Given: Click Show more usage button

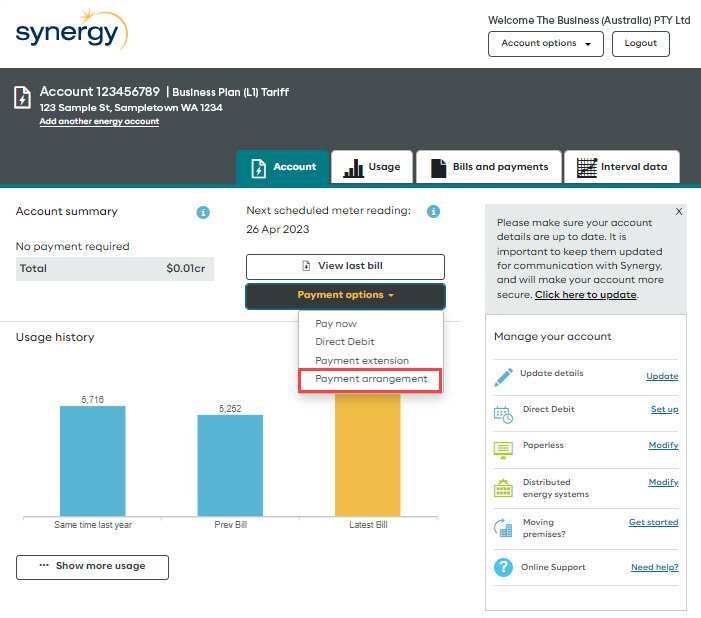Looking at the screenshot, I should (x=93, y=567).
